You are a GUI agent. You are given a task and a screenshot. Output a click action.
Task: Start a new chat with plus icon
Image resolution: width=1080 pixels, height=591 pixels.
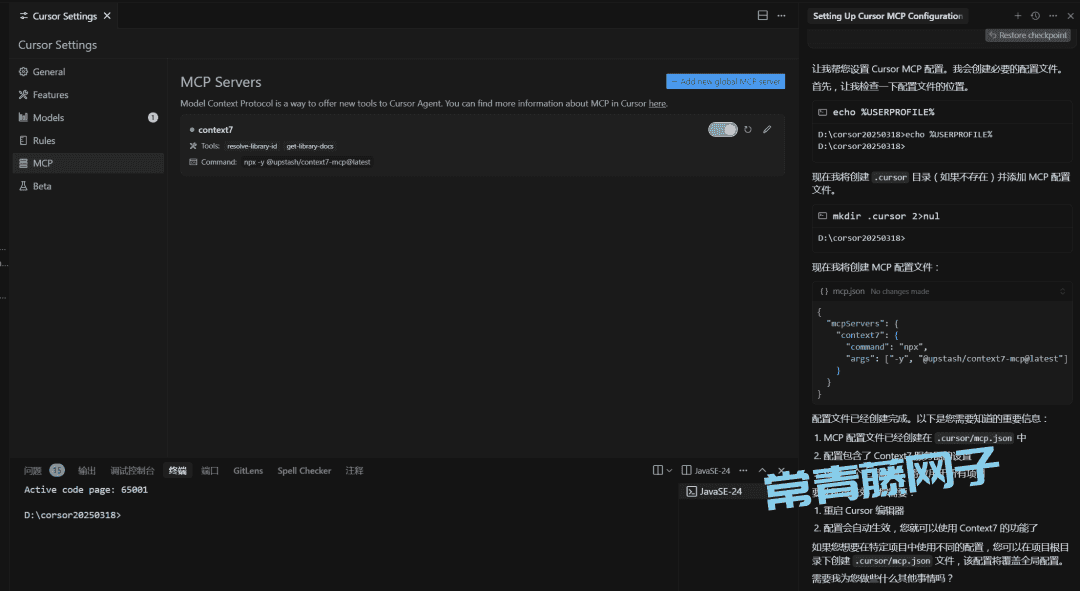(x=1017, y=15)
